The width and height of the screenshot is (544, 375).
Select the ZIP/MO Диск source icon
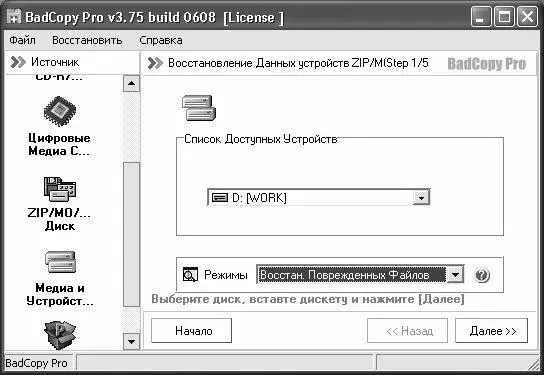click(60, 189)
